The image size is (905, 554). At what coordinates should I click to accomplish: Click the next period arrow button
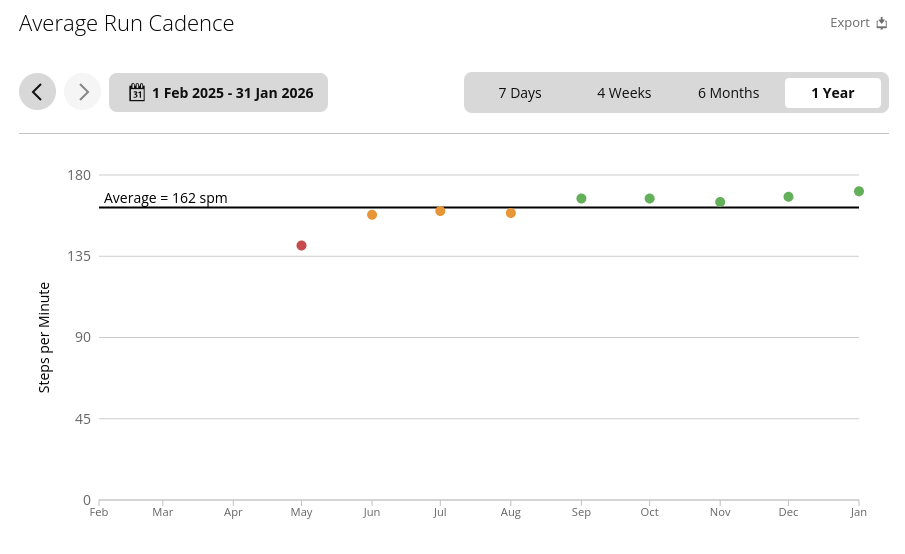[x=83, y=92]
